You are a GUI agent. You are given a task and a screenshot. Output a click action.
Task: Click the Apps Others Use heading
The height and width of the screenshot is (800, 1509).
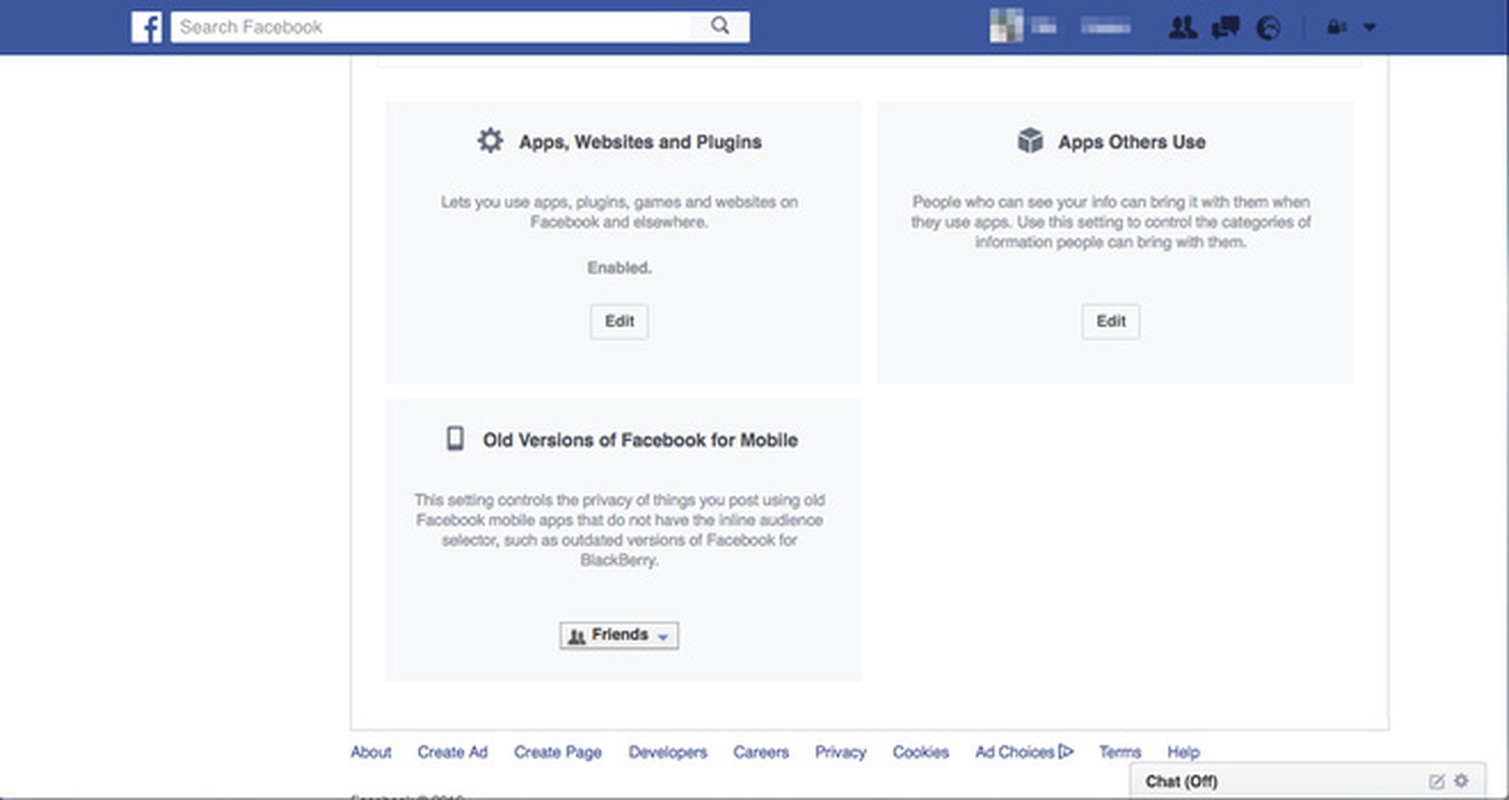pyautogui.click(x=1132, y=142)
